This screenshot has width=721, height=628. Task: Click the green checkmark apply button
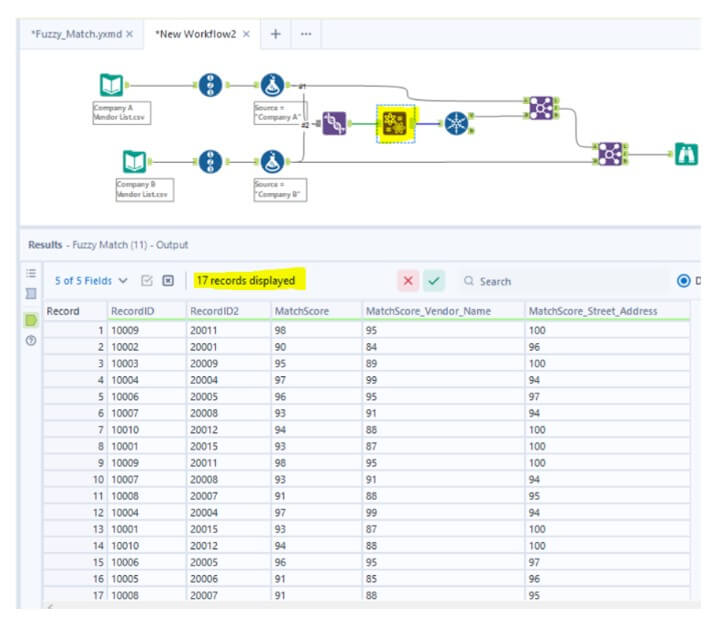(x=434, y=280)
